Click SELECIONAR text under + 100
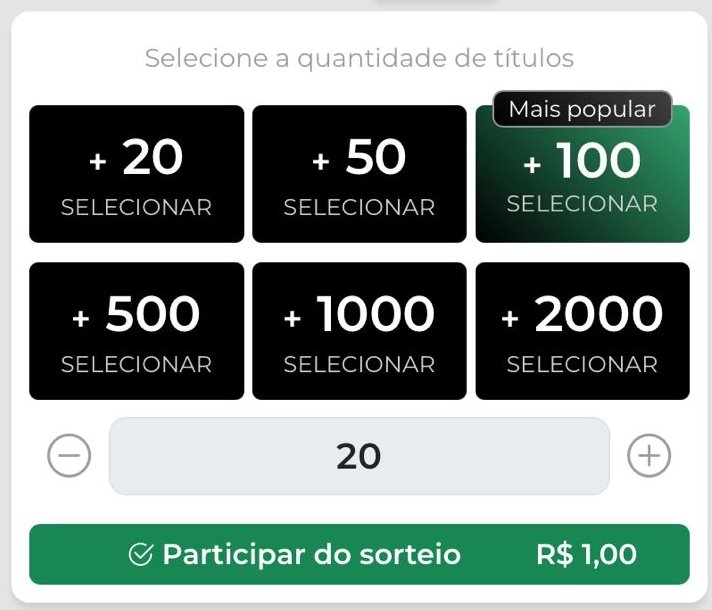 (x=582, y=204)
